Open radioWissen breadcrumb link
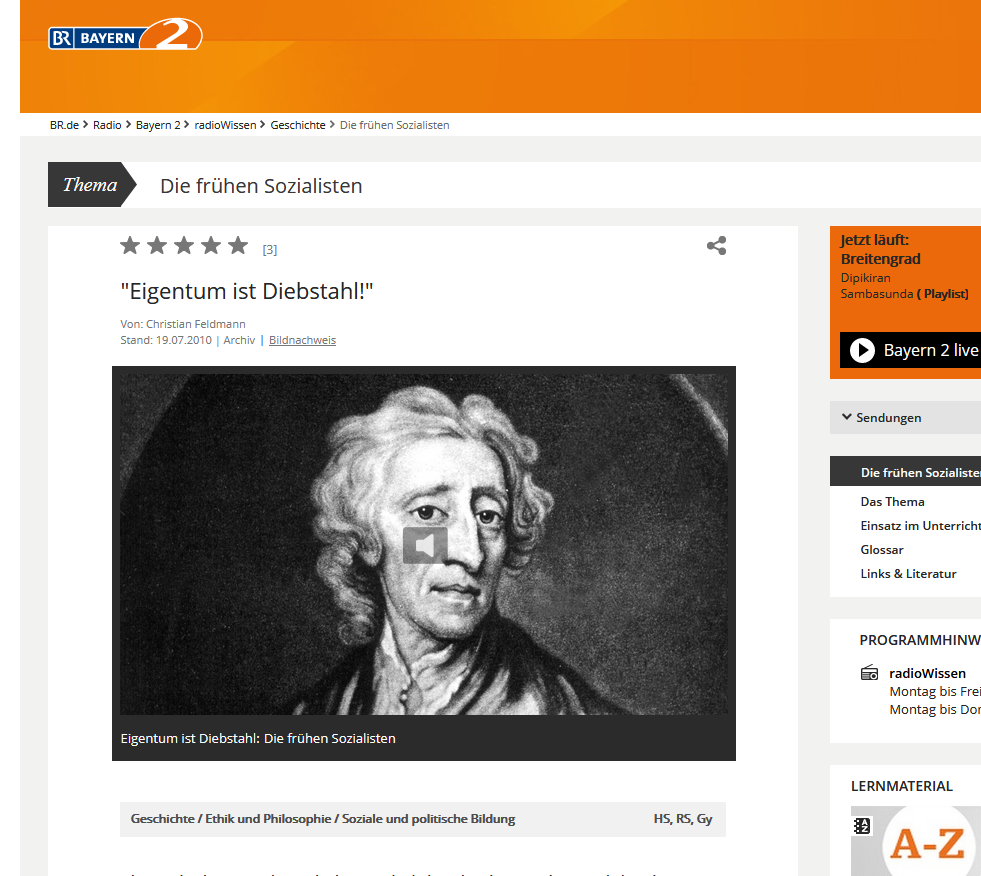The height and width of the screenshot is (876, 981). 225,125
